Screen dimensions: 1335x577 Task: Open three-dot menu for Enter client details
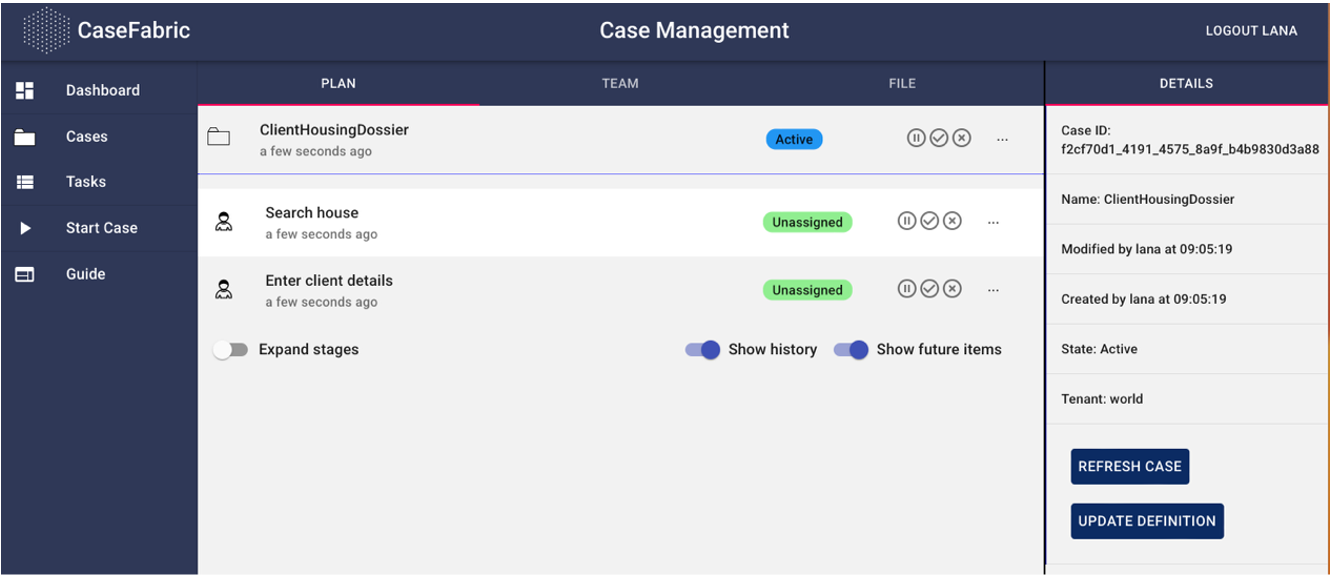click(993, 290)
